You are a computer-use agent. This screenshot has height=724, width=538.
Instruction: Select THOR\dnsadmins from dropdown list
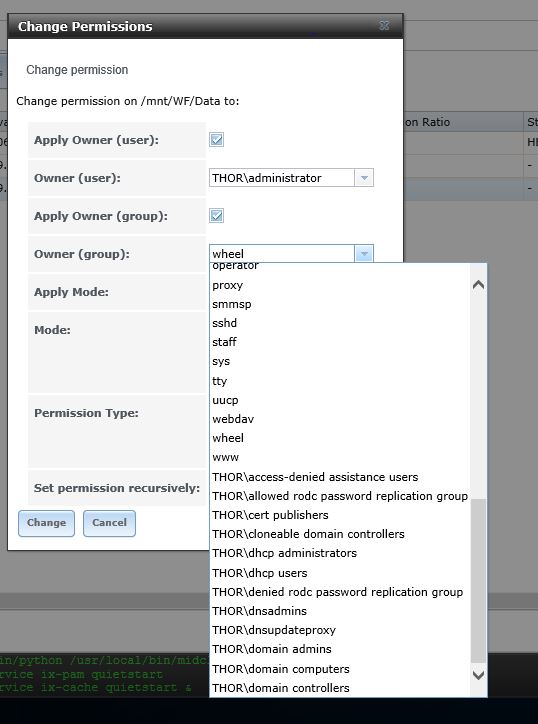[x=339, y=611]
